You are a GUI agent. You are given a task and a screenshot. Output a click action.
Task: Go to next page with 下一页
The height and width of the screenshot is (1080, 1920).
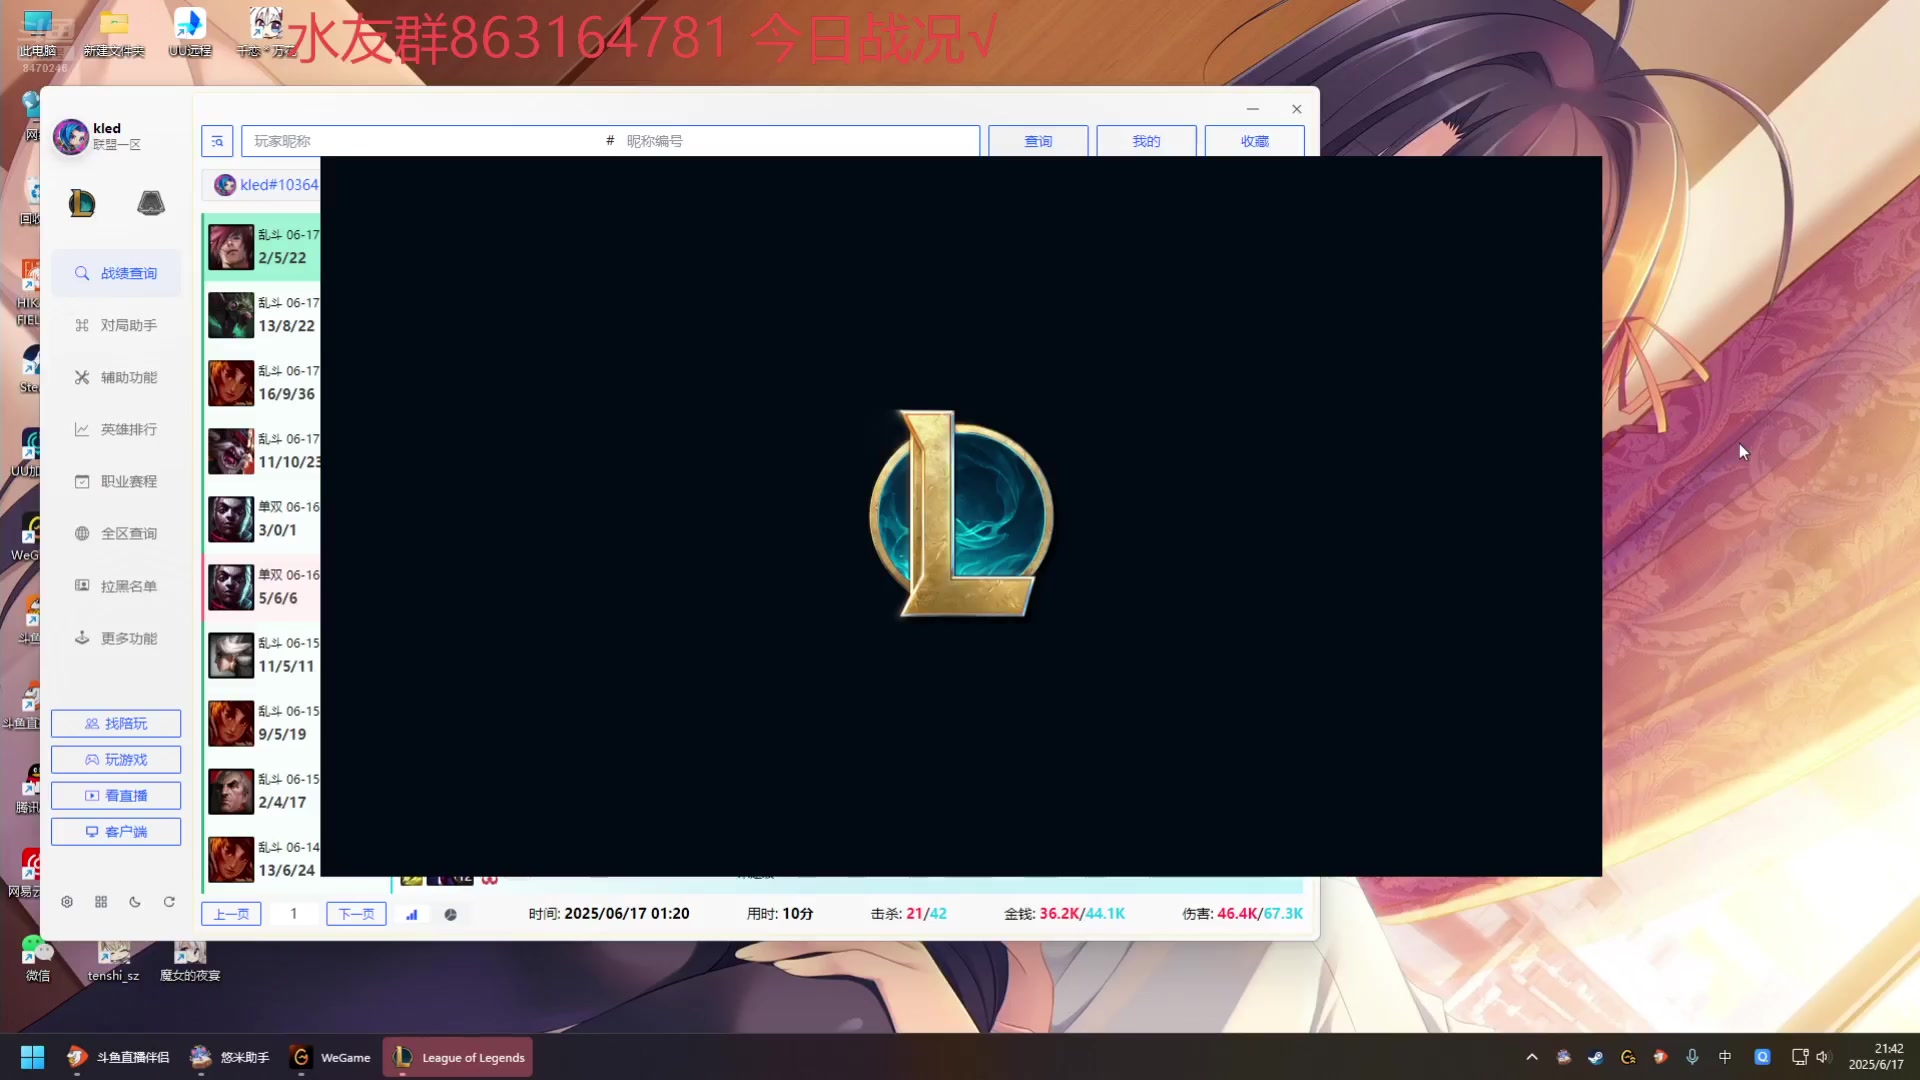coord(356,914)
